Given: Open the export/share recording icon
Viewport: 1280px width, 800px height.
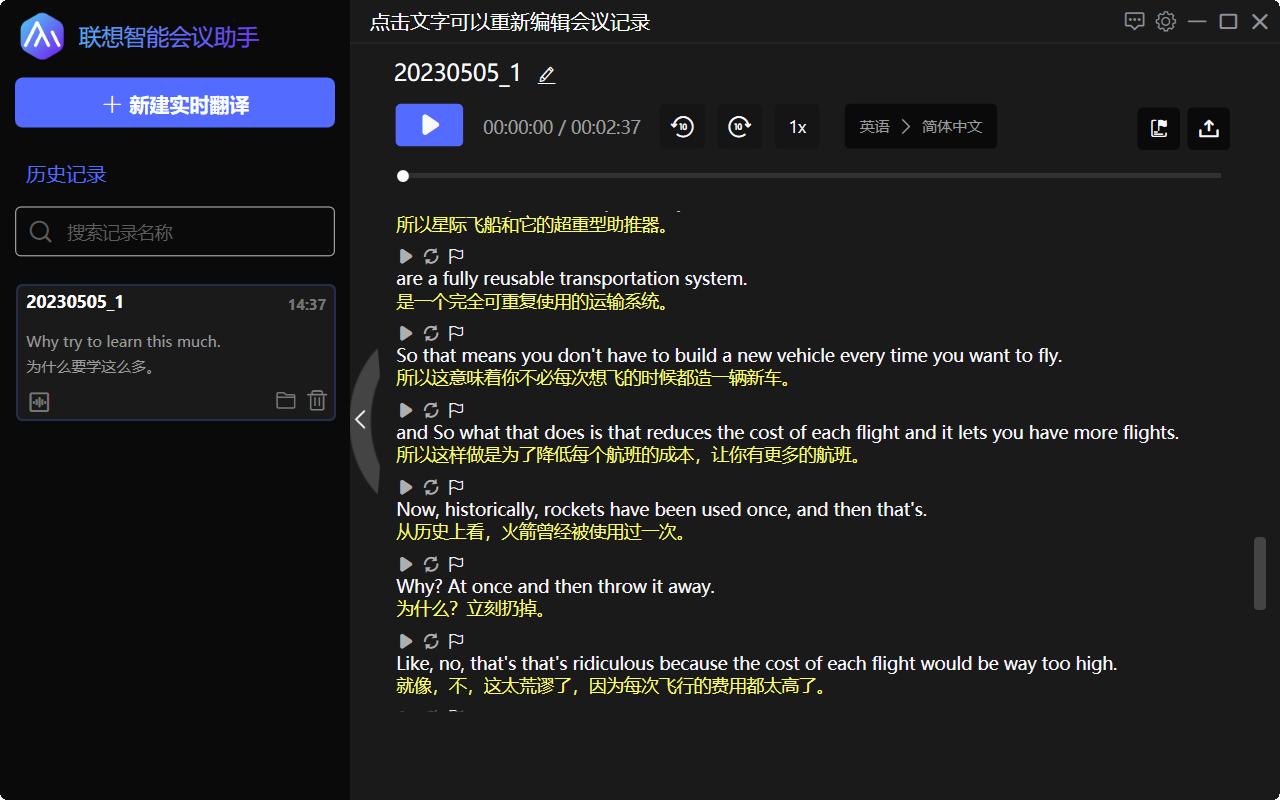Looking at the screenshot, I should [1208, 129].
